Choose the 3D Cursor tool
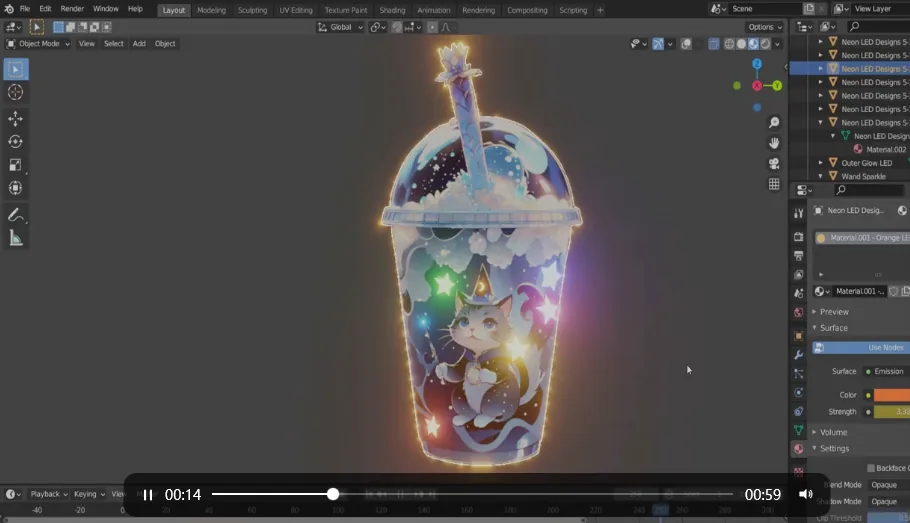 pos(16,92)
